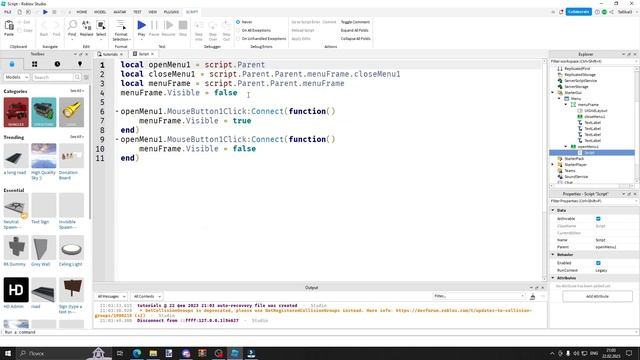
Task: Open the Toolbox marketplace tab icon
Action: click(12, 64)
